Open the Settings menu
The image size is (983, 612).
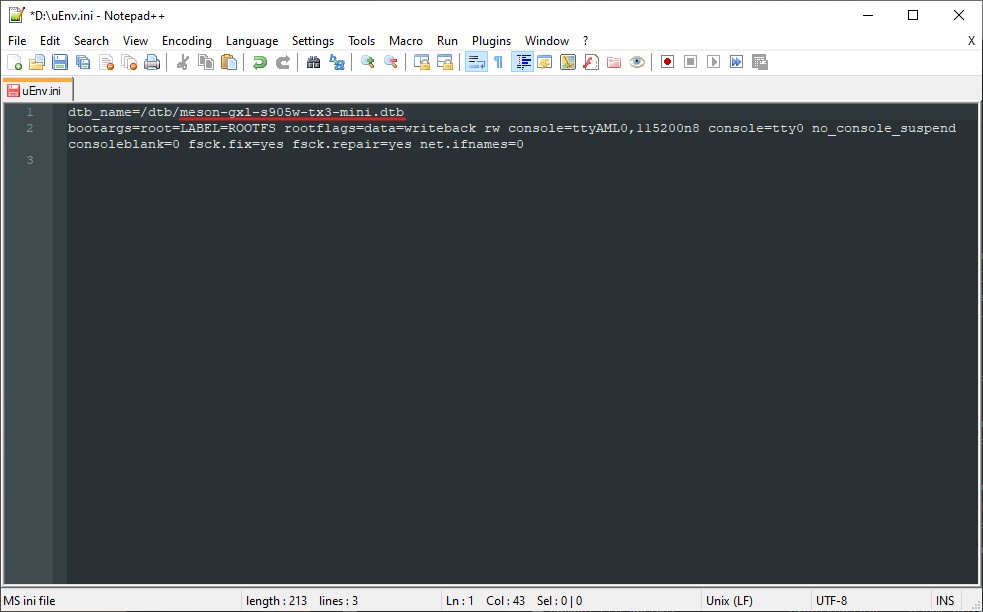click(x=312, y=41)
